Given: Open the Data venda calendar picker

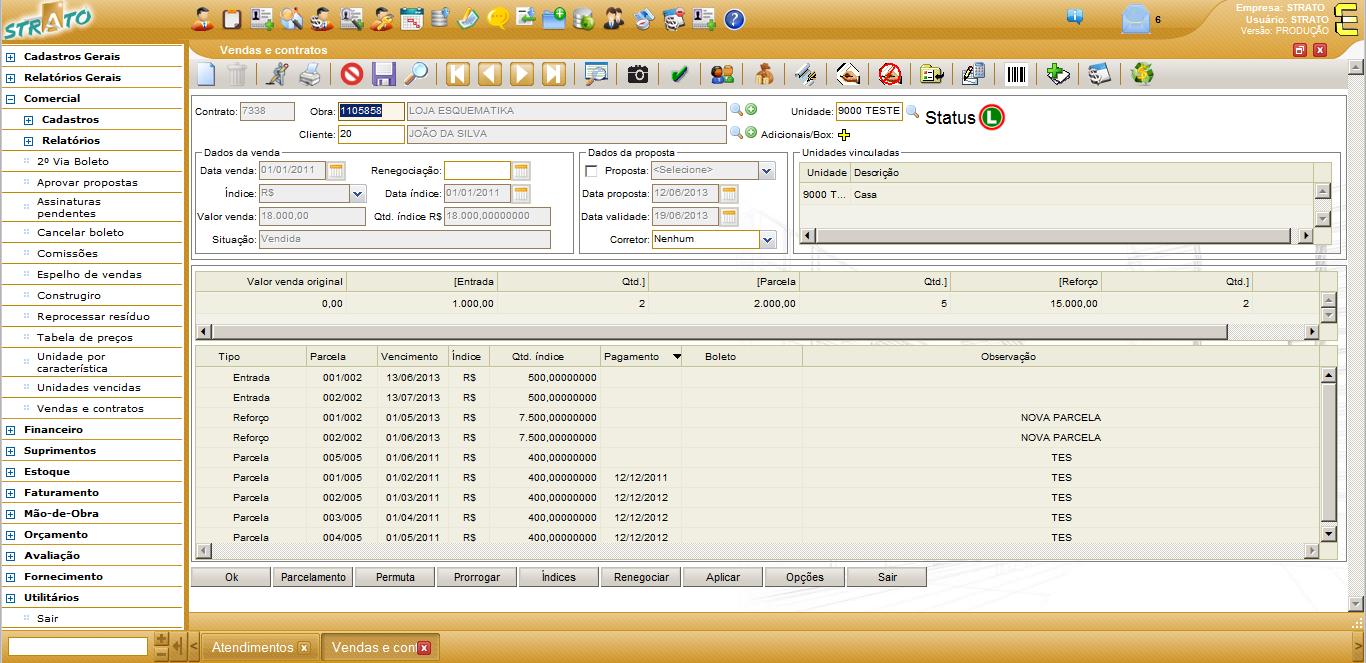Looking at the screenshot, I should tap(336, 171).
